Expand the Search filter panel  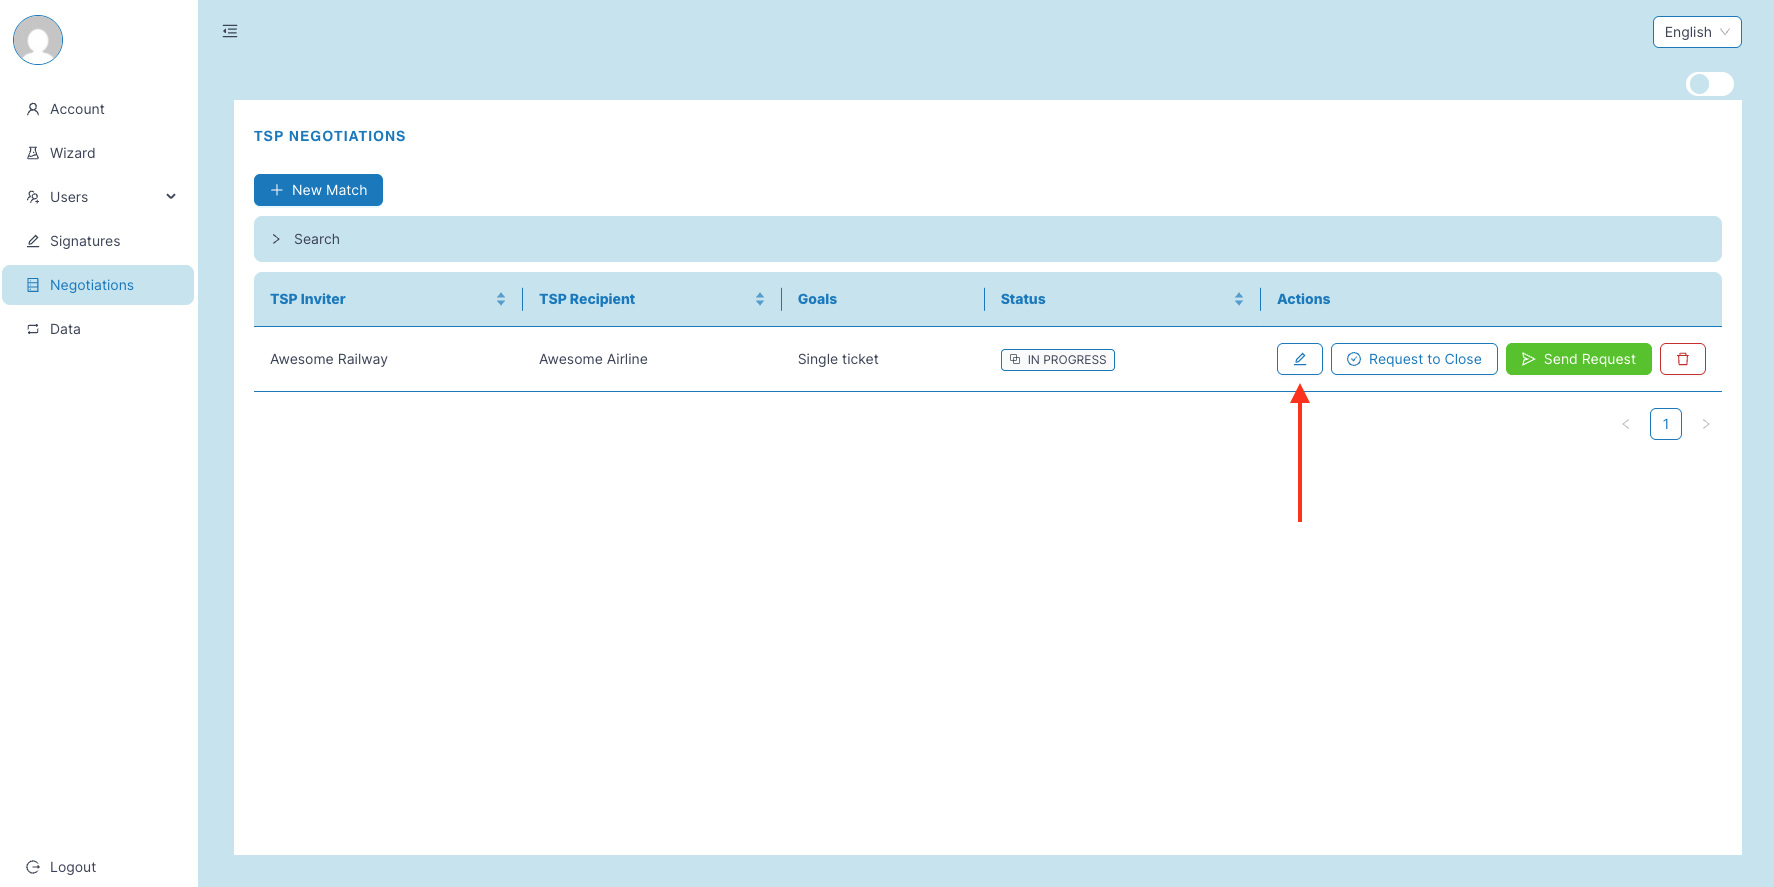click(x=316, y=239)
